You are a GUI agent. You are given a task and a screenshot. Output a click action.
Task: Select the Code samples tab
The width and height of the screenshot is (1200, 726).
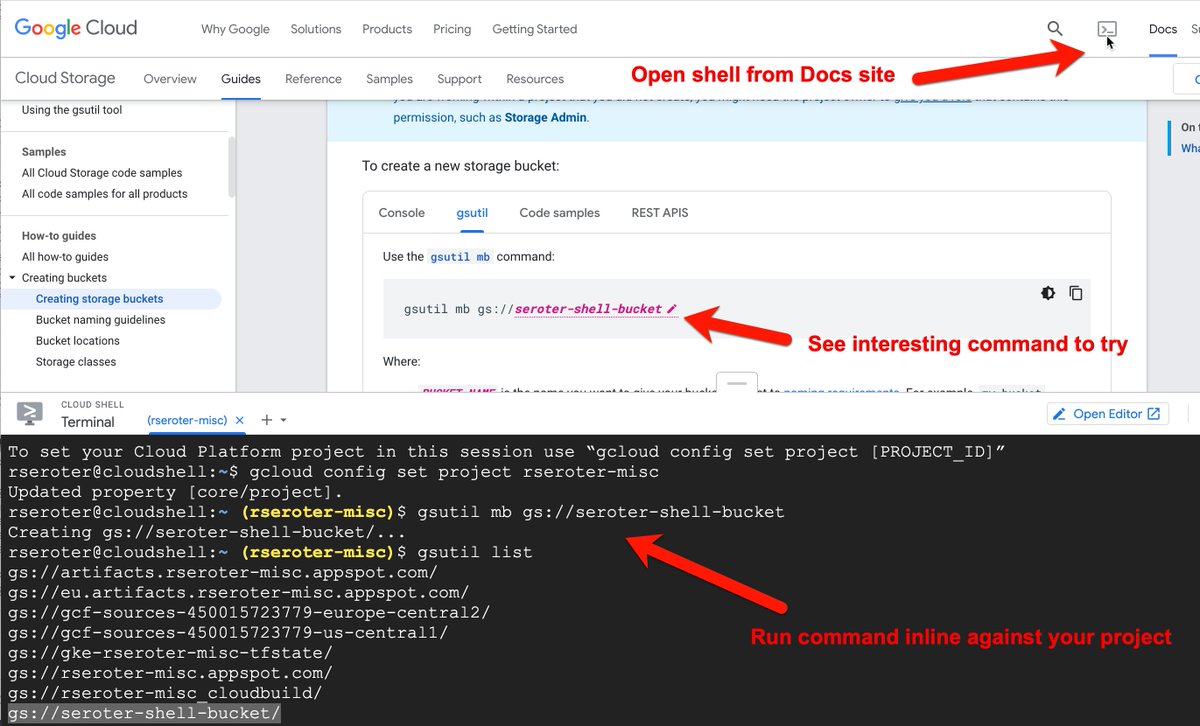click(560, 213)
